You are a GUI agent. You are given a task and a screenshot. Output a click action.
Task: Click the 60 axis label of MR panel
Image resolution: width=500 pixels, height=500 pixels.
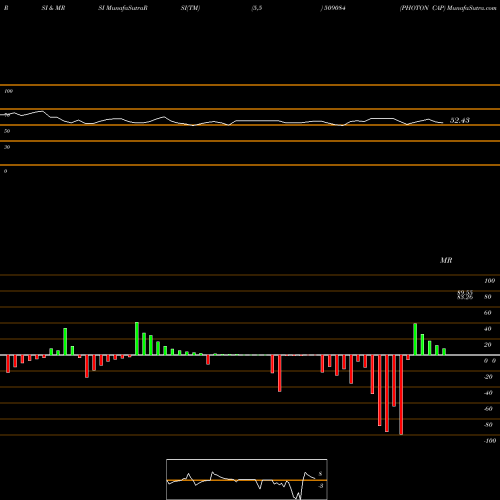pos(488,313)
